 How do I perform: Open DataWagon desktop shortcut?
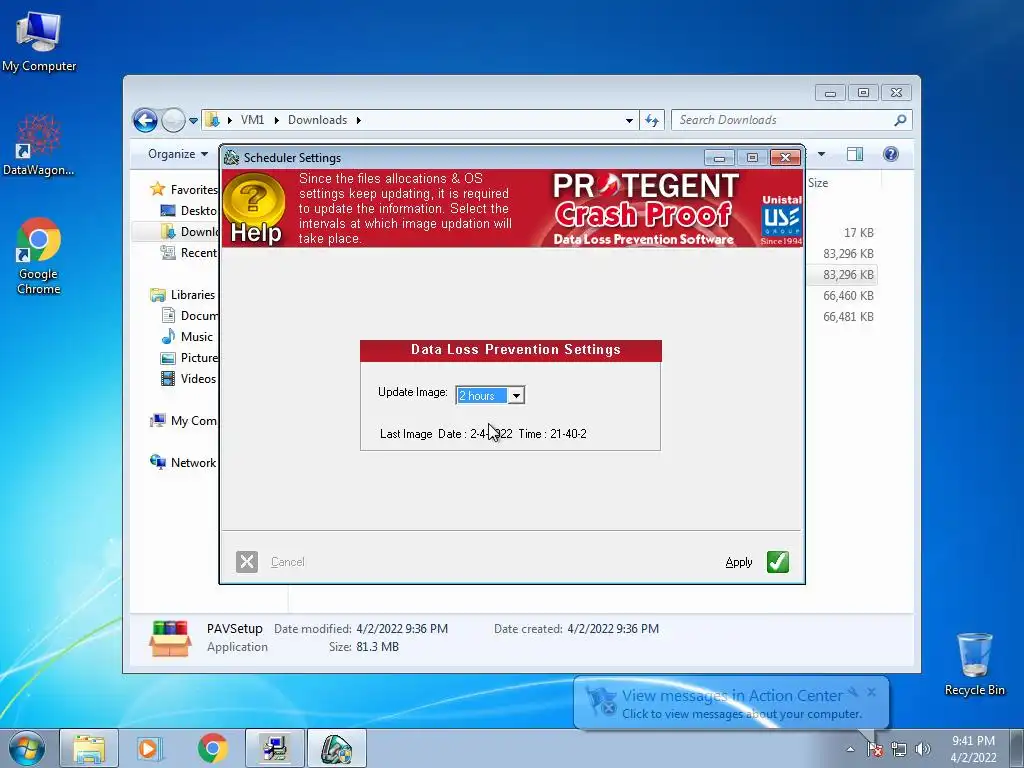[x=39, y=145]
